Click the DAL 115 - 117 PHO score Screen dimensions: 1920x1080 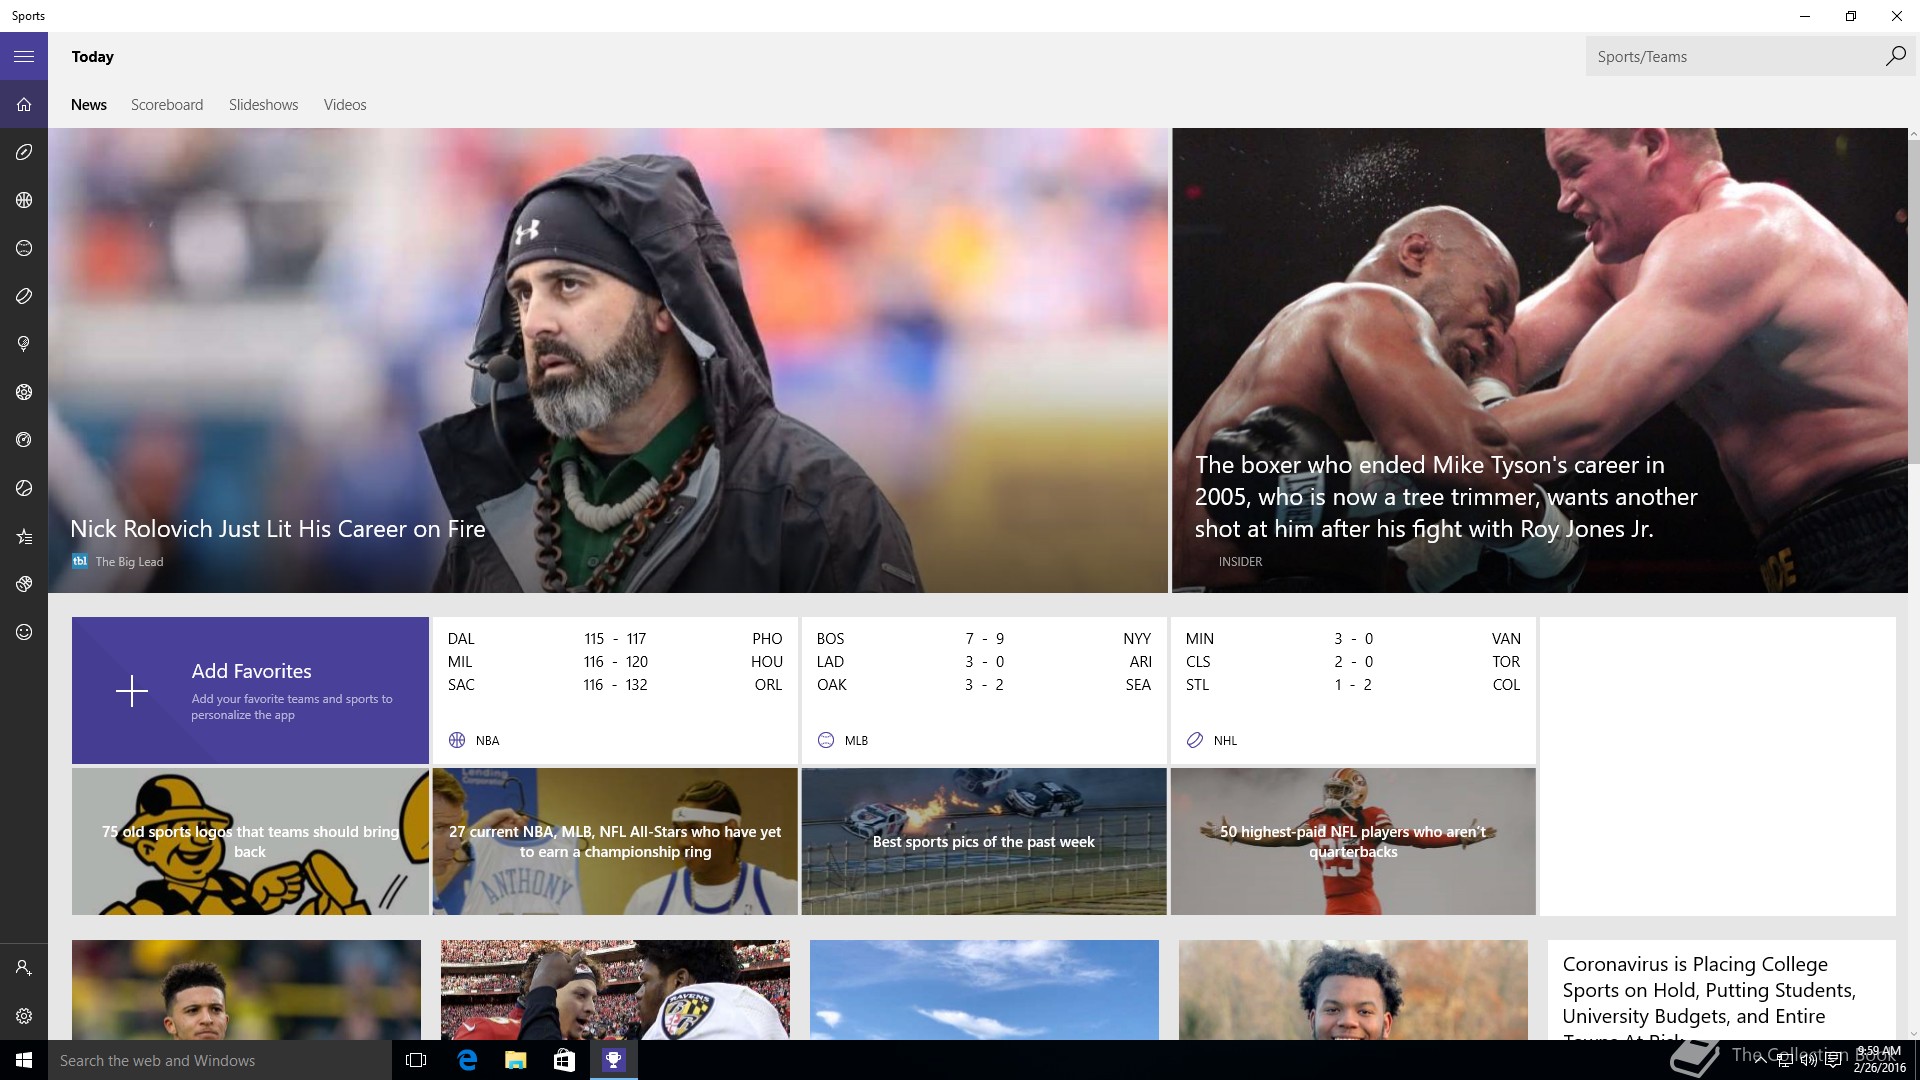tap(615, 638)
